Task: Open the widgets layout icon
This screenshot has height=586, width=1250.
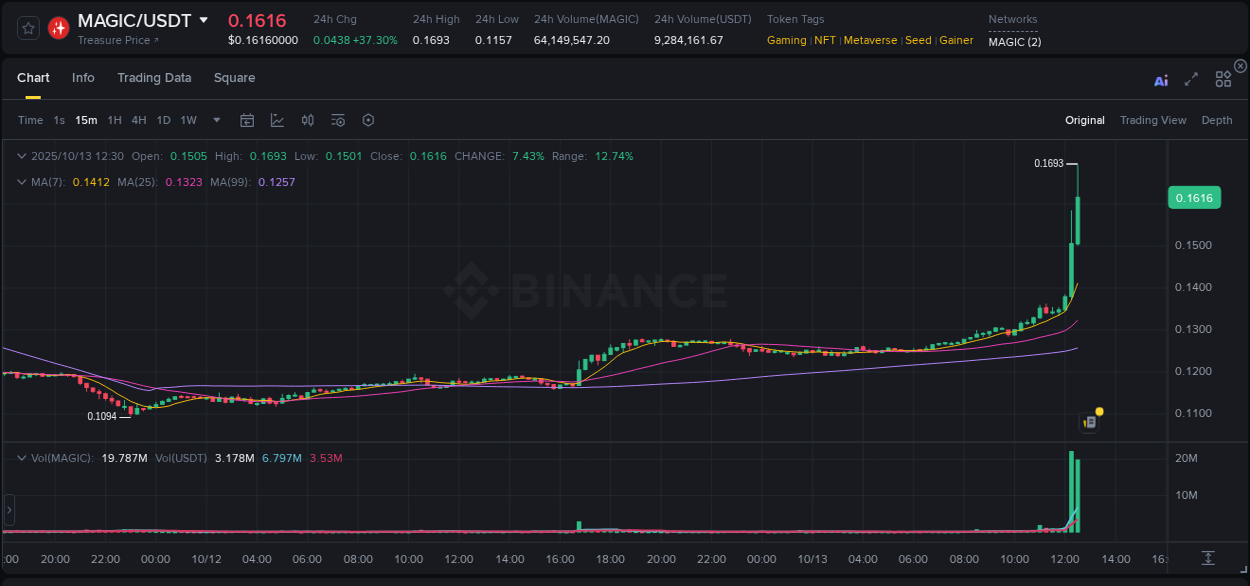Action: click(x=1222, y=80)
